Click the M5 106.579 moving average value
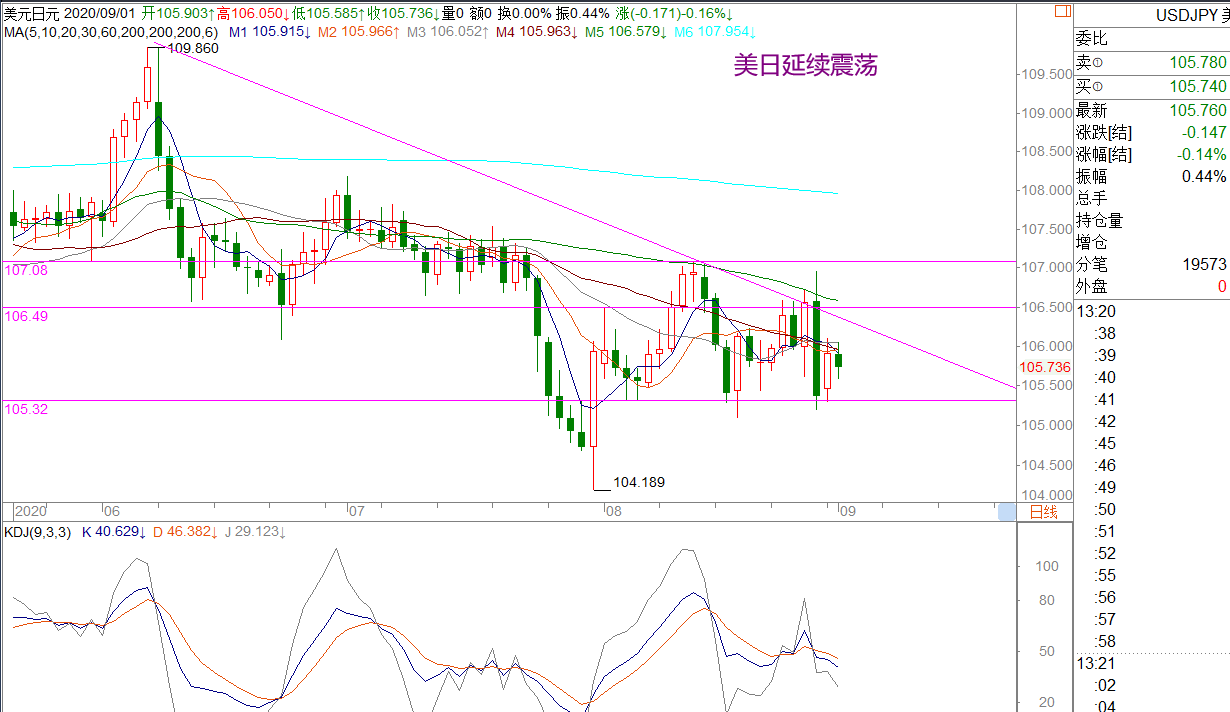 pyautogui.click(x=625, y=32)
